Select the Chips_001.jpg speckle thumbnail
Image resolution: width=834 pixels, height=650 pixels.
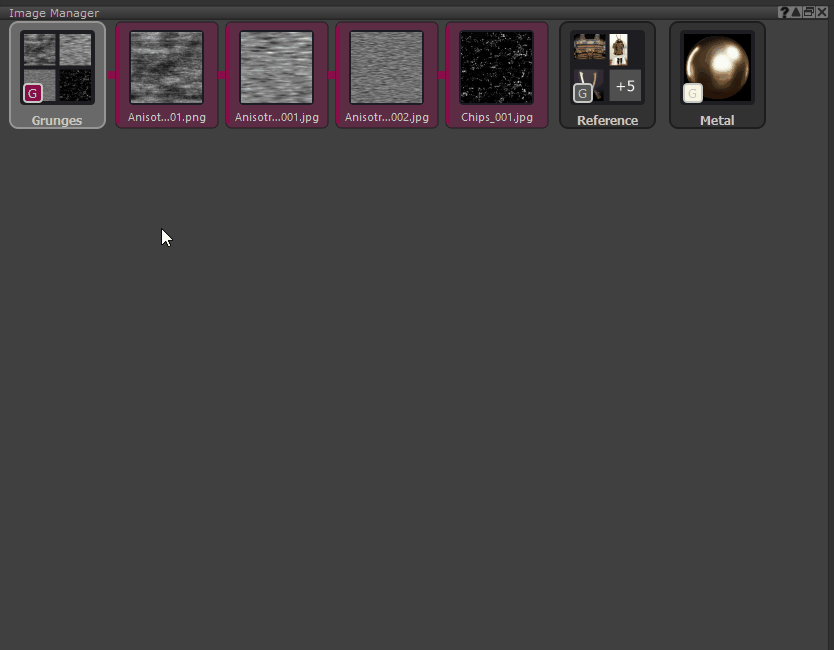pyautogui.click(x=497, y=67)
